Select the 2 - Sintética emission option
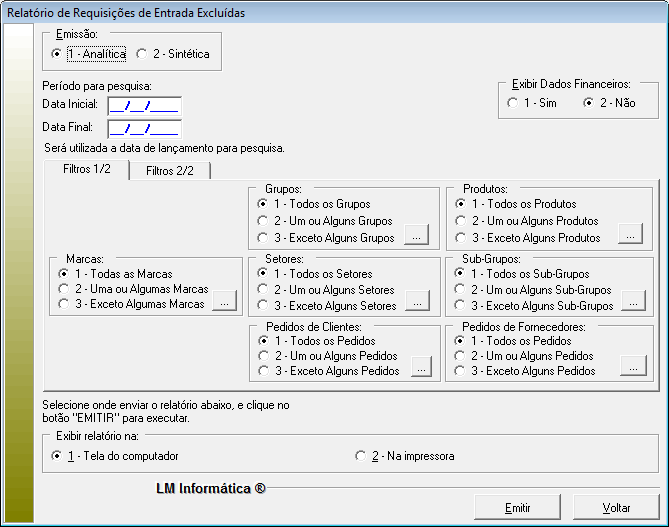Image resolution: width=669 pixels, height=527 pixels. pyautogui.click(x=142, y=53)
